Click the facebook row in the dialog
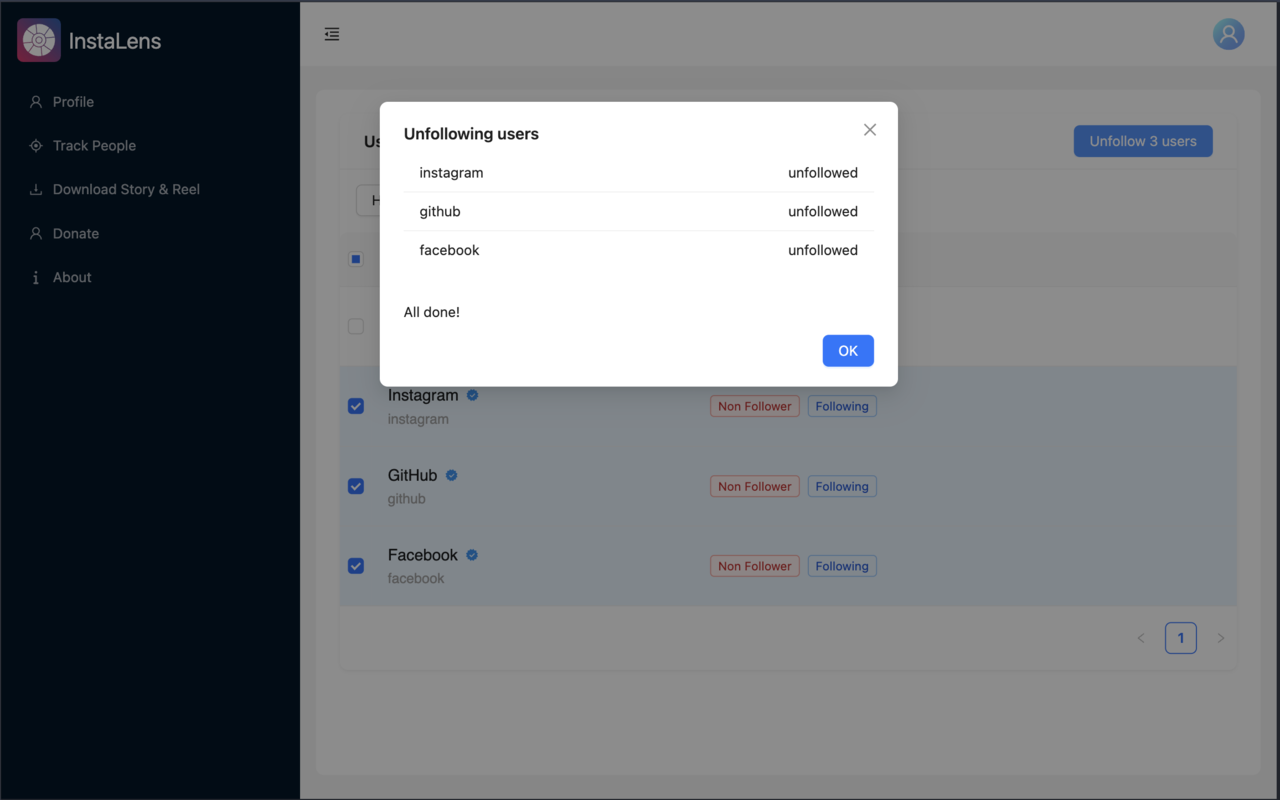Screen dimensions: 1280x800 pyautogui.click(x=639, y=251)
